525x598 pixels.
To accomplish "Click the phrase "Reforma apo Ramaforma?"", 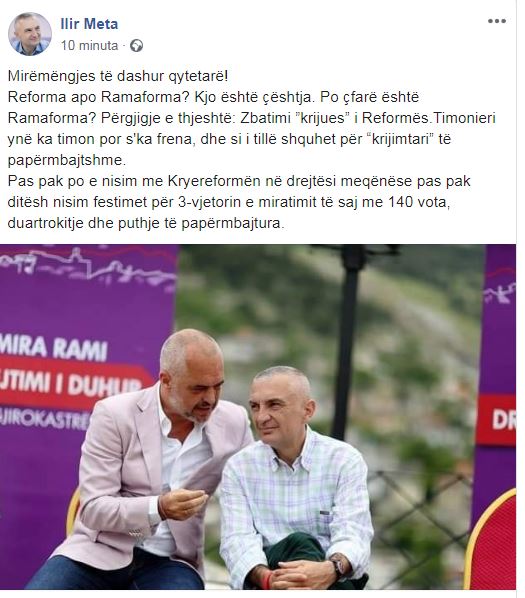I will [x=99, y=97].
